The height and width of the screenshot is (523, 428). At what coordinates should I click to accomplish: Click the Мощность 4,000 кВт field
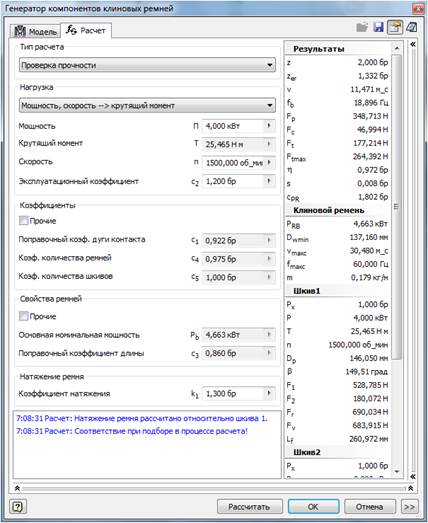[x=233, y=126]
